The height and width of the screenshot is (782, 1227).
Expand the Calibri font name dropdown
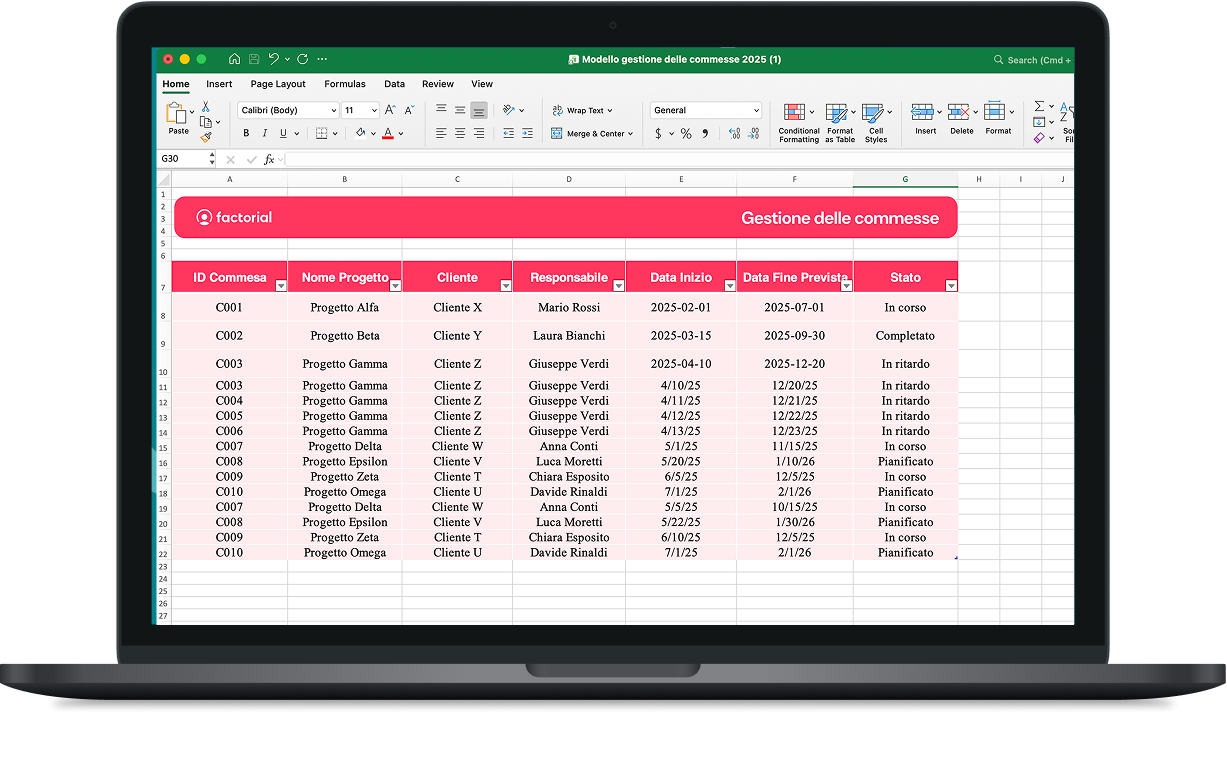[333, 110]
